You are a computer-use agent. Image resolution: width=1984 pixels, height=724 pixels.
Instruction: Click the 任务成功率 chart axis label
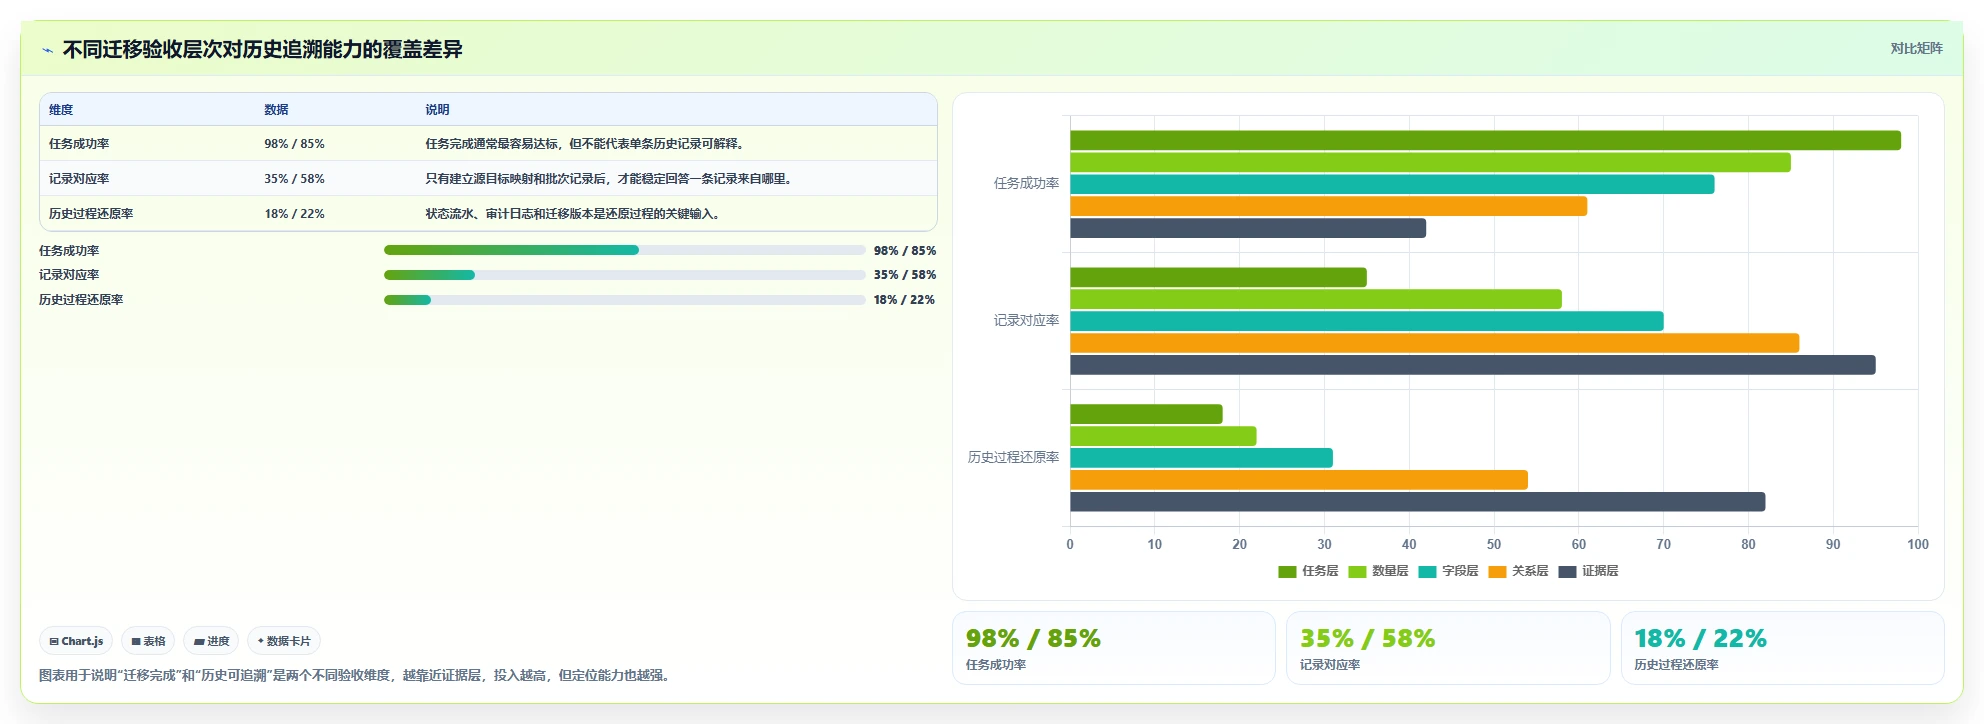click(x=1026, y=184)
